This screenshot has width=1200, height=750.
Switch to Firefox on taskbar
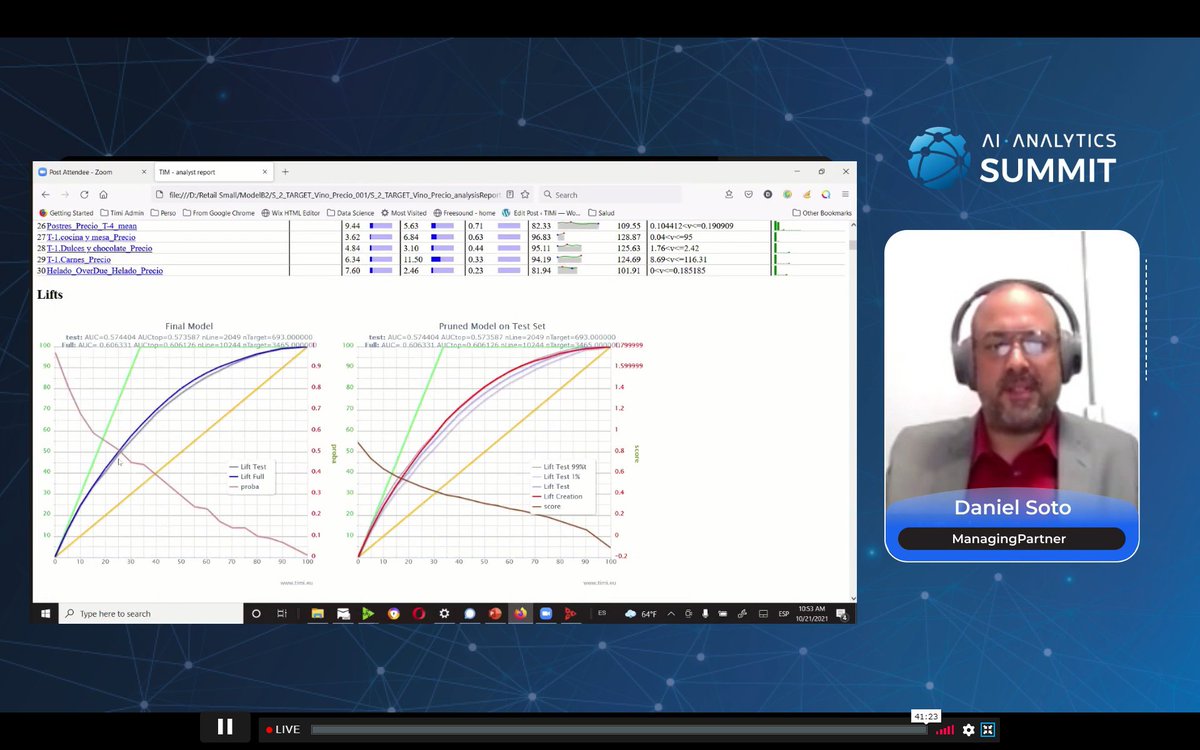[x=520, y=613]
